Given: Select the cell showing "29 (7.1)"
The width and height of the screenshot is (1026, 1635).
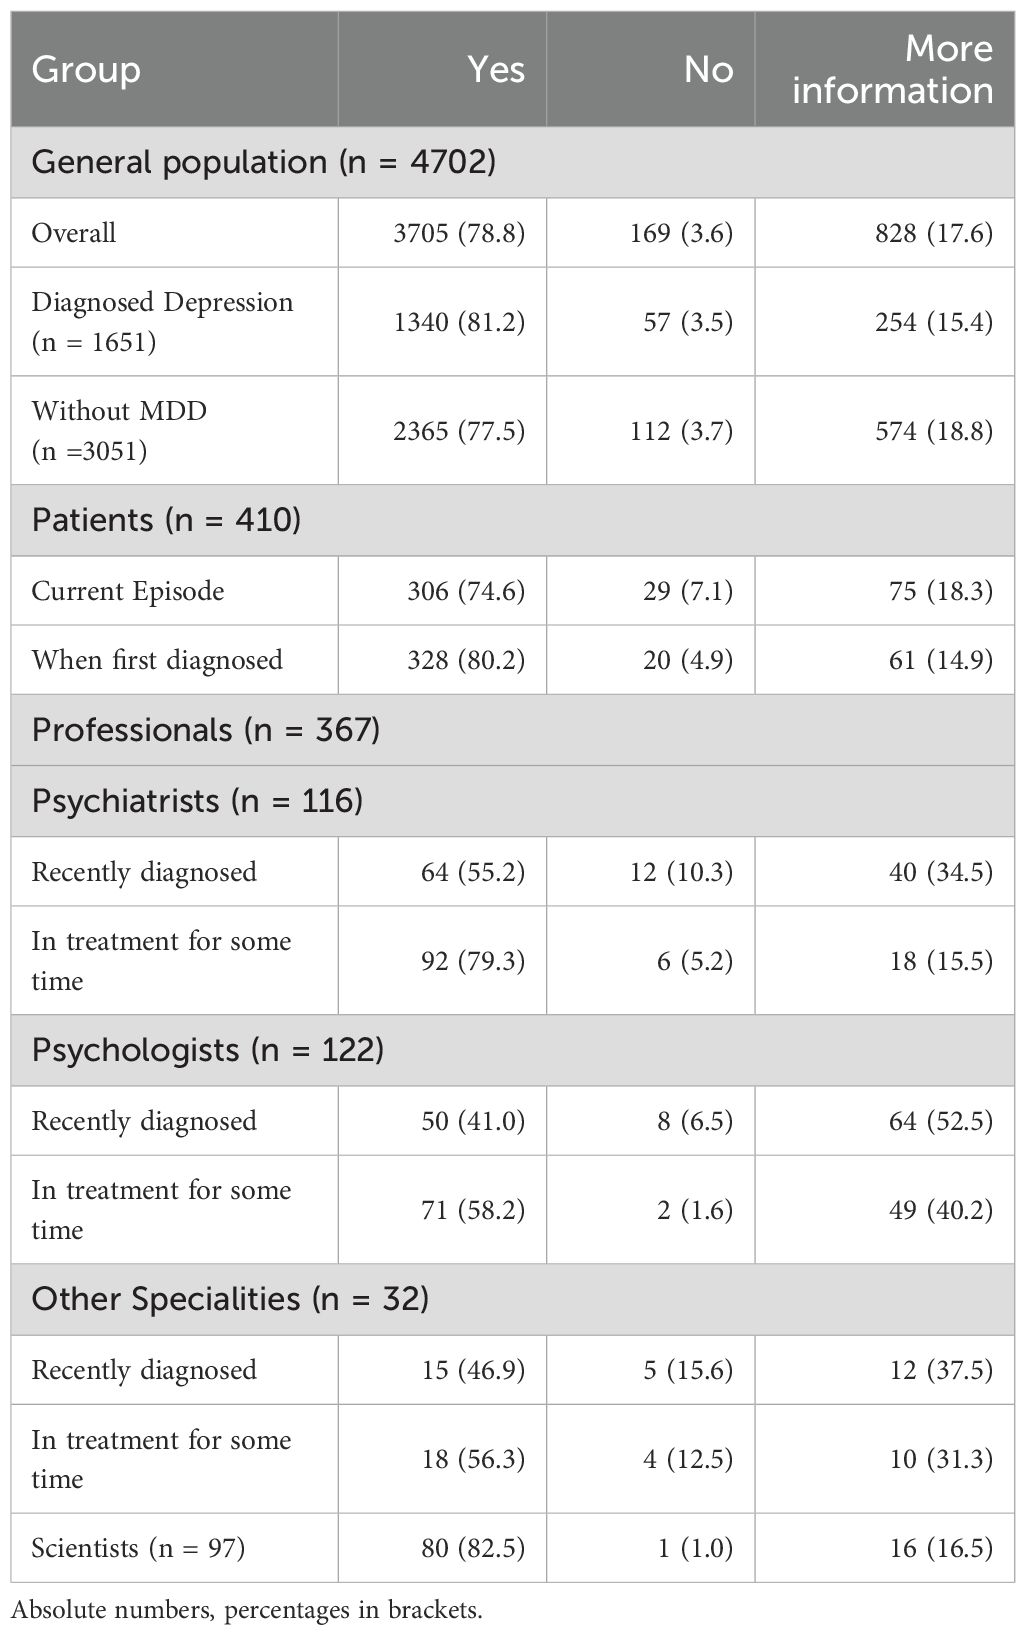Looking at the screenshot, I should click(694, 591).
